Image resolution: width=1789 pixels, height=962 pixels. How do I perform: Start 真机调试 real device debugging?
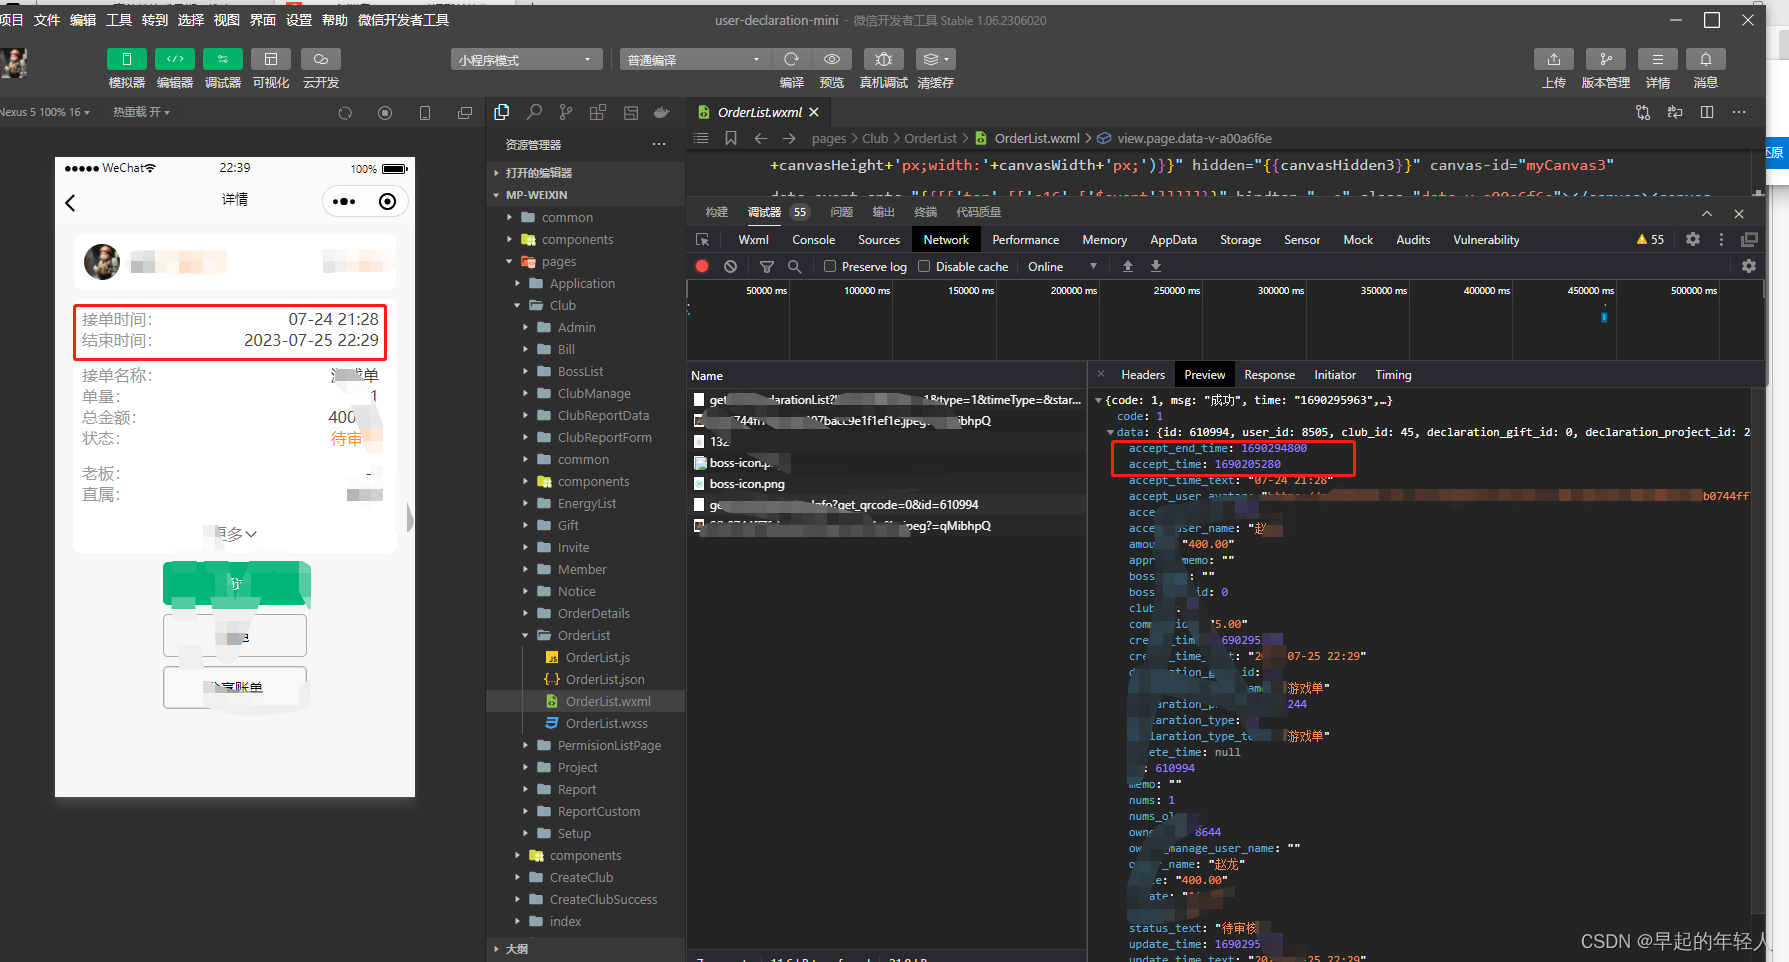coord(884,59)
